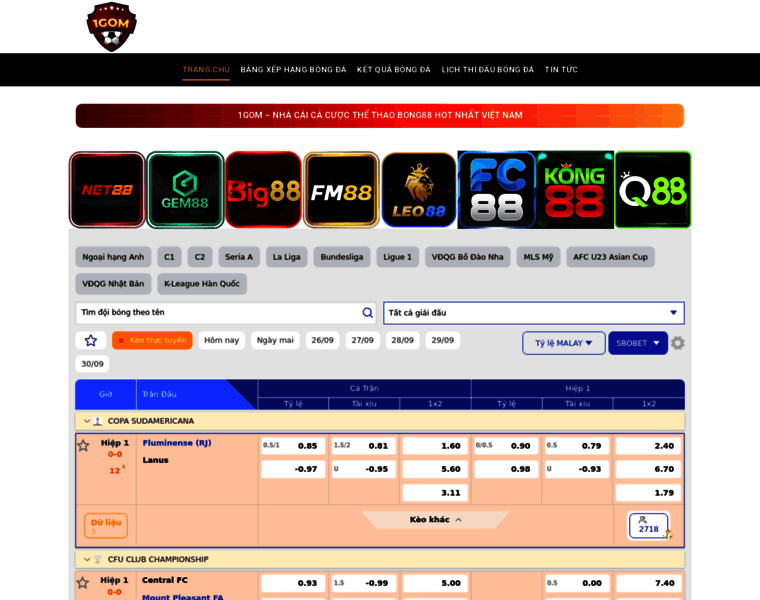Image resolution: width=760 pixels, height=600 pixels.
Task: Show favorites with the star filter button
Action: click(x=91, y=340)
